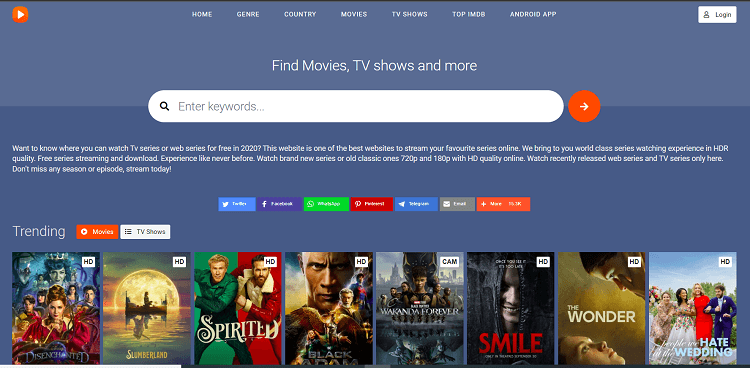Share via the Pinterest button
This screenshot has width=750, height=368.
pos(372,204)
